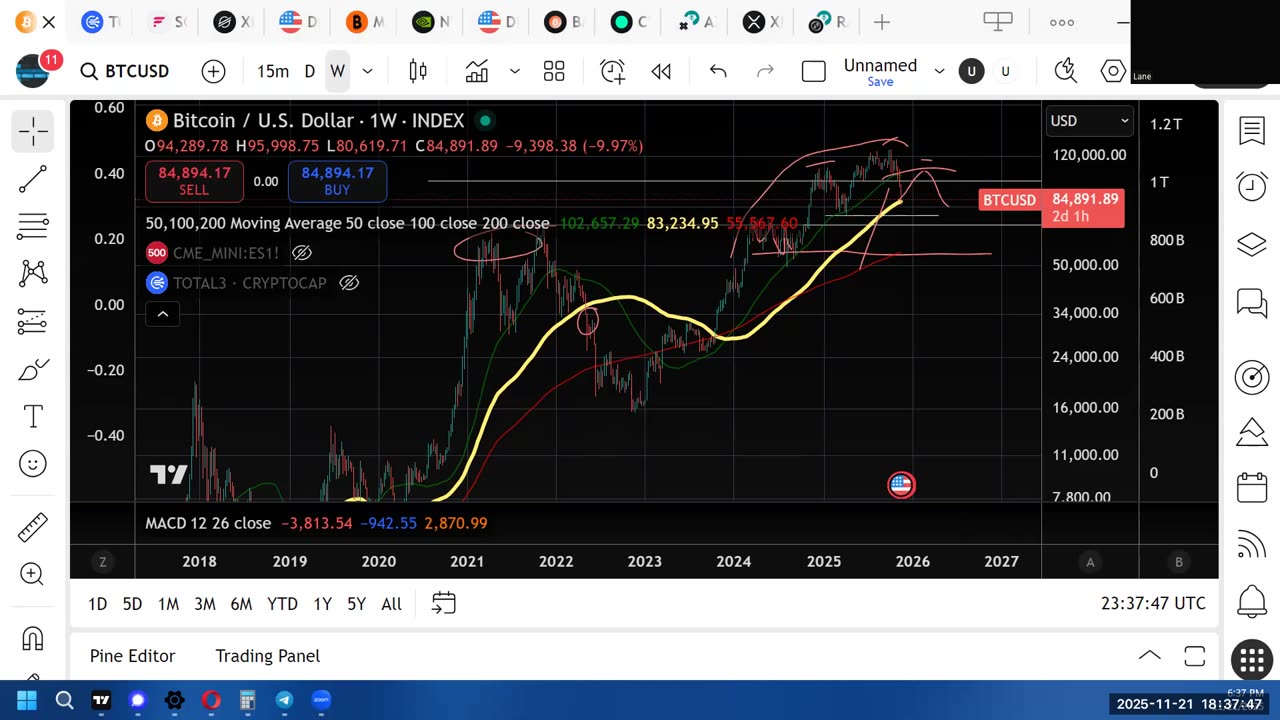
Task: Set chart range to 5Y
Action: [356, 604]
